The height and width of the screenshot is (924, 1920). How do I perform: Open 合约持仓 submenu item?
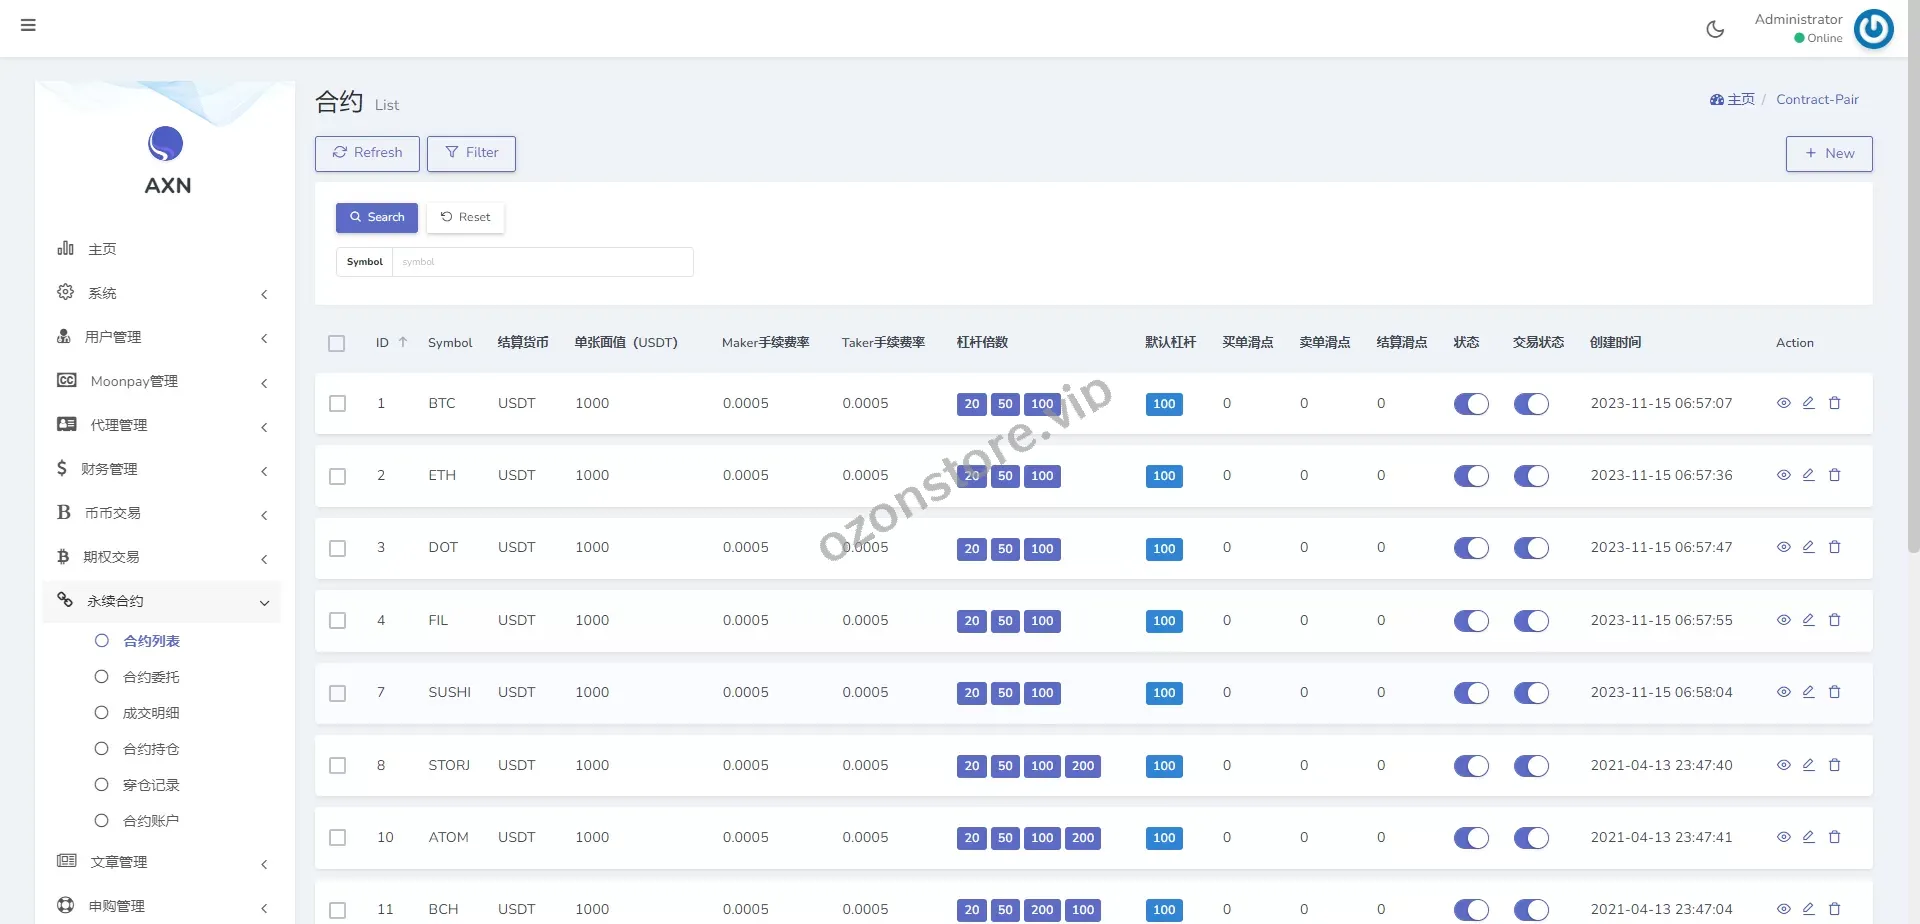point(151,749)
